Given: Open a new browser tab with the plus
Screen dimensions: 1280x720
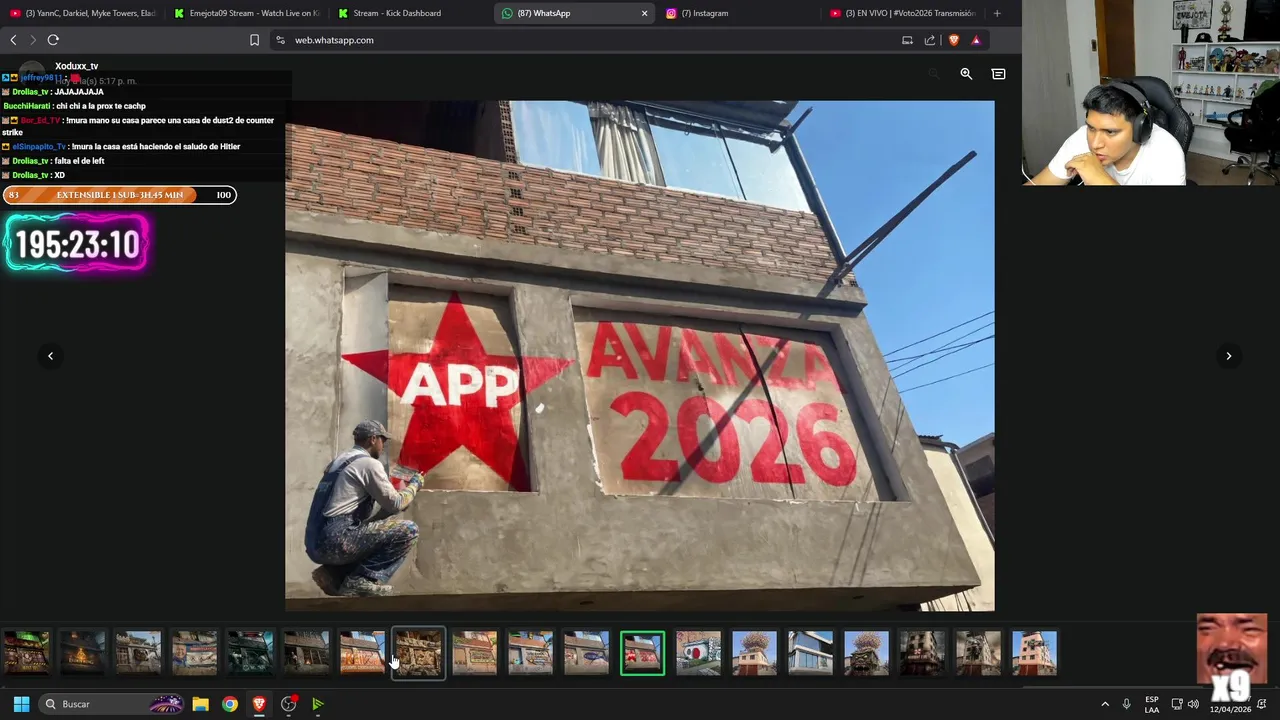Looking at the screenshot, I should tap(997, 13).
